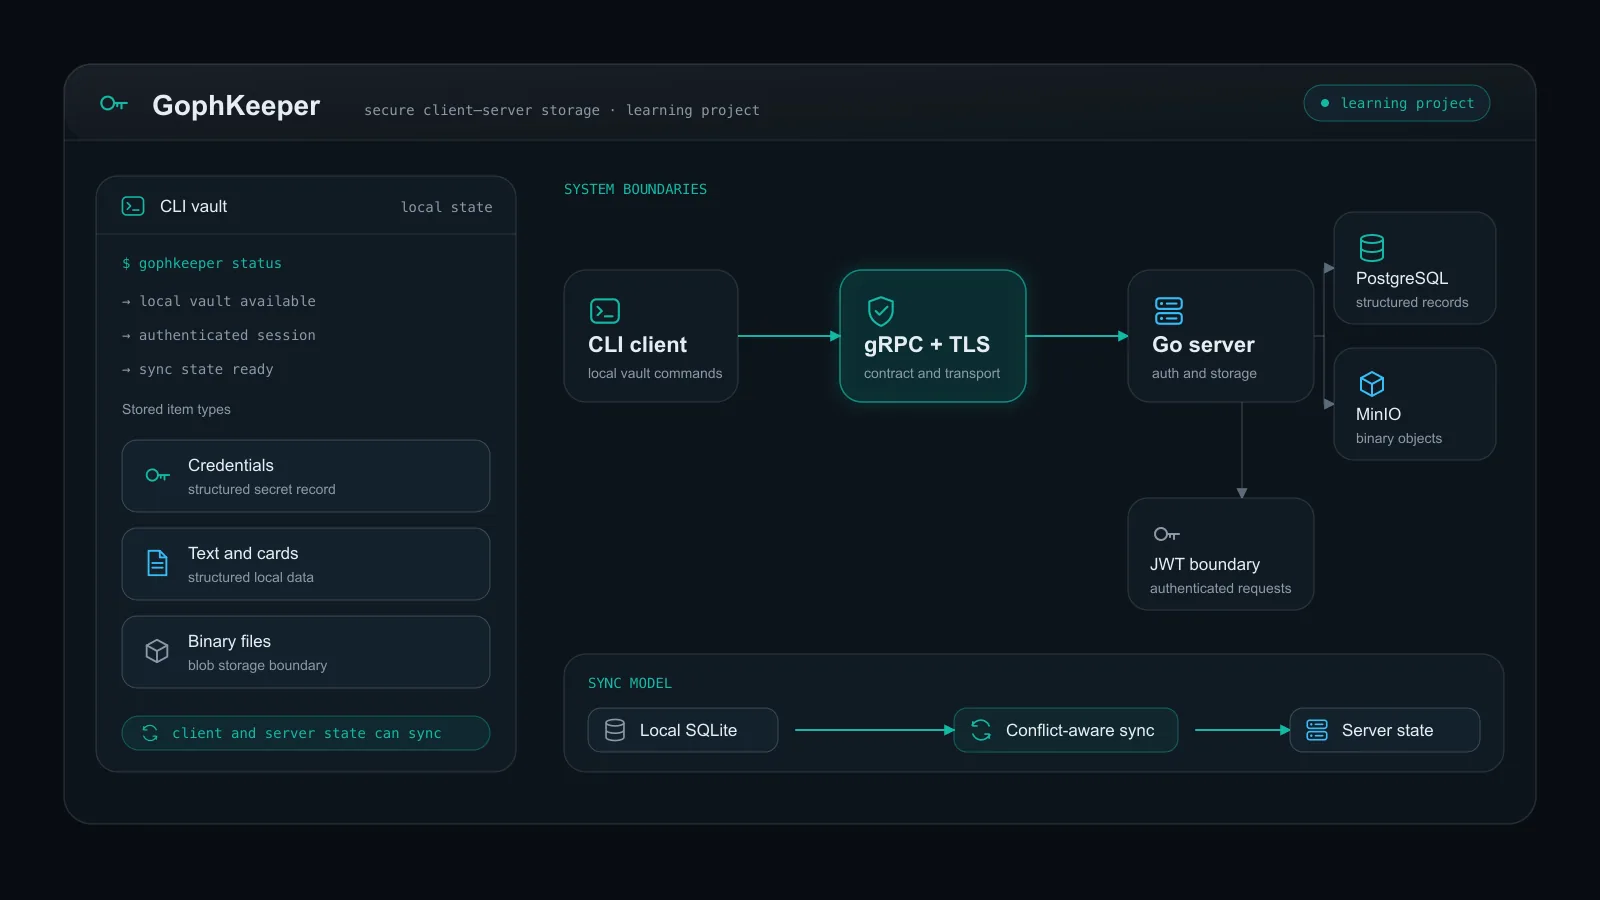Click the 'SYSTEM BOUNDARIES' section label
Viewport: 1600px width, 900px height.
coord(635,189)
